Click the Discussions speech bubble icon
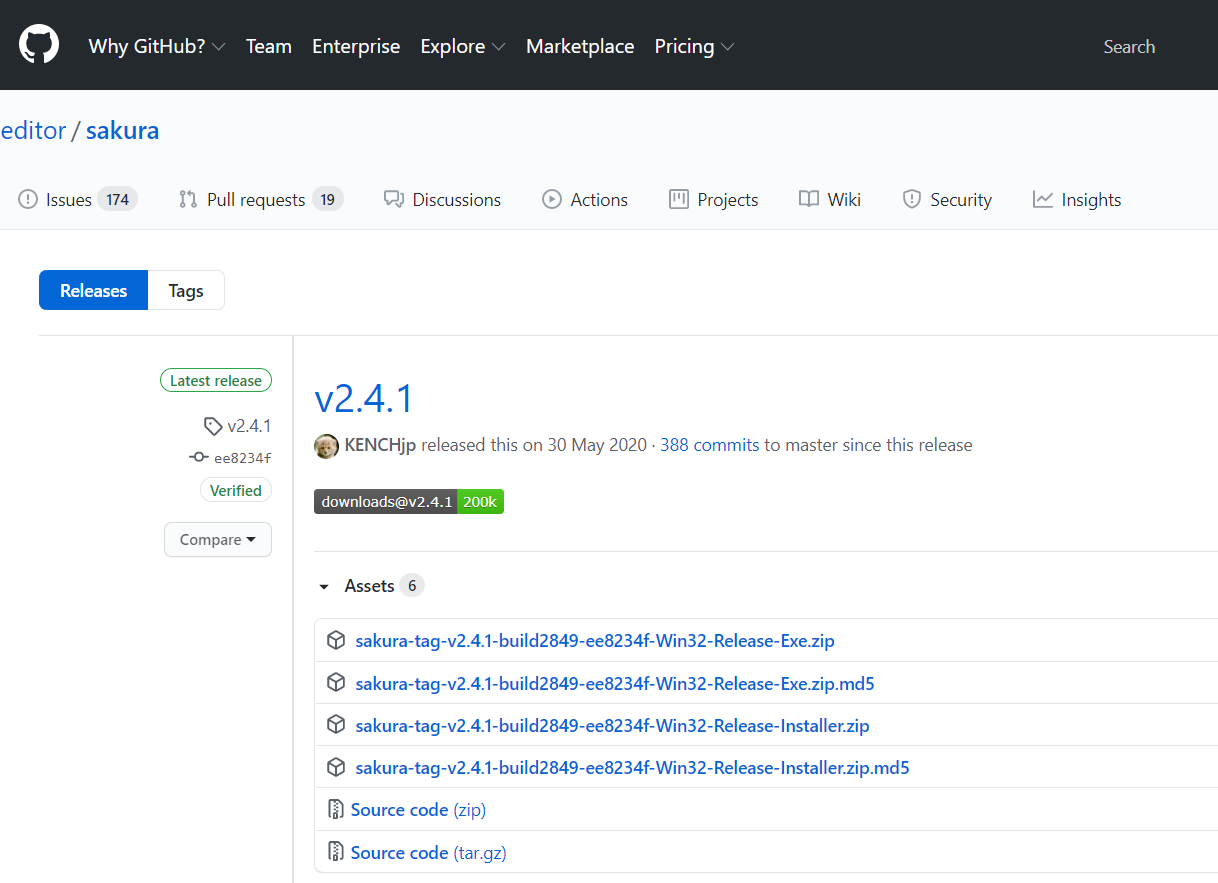This screenshot has width=1218, height=883. pyautogui.click(x=394, y=199)
